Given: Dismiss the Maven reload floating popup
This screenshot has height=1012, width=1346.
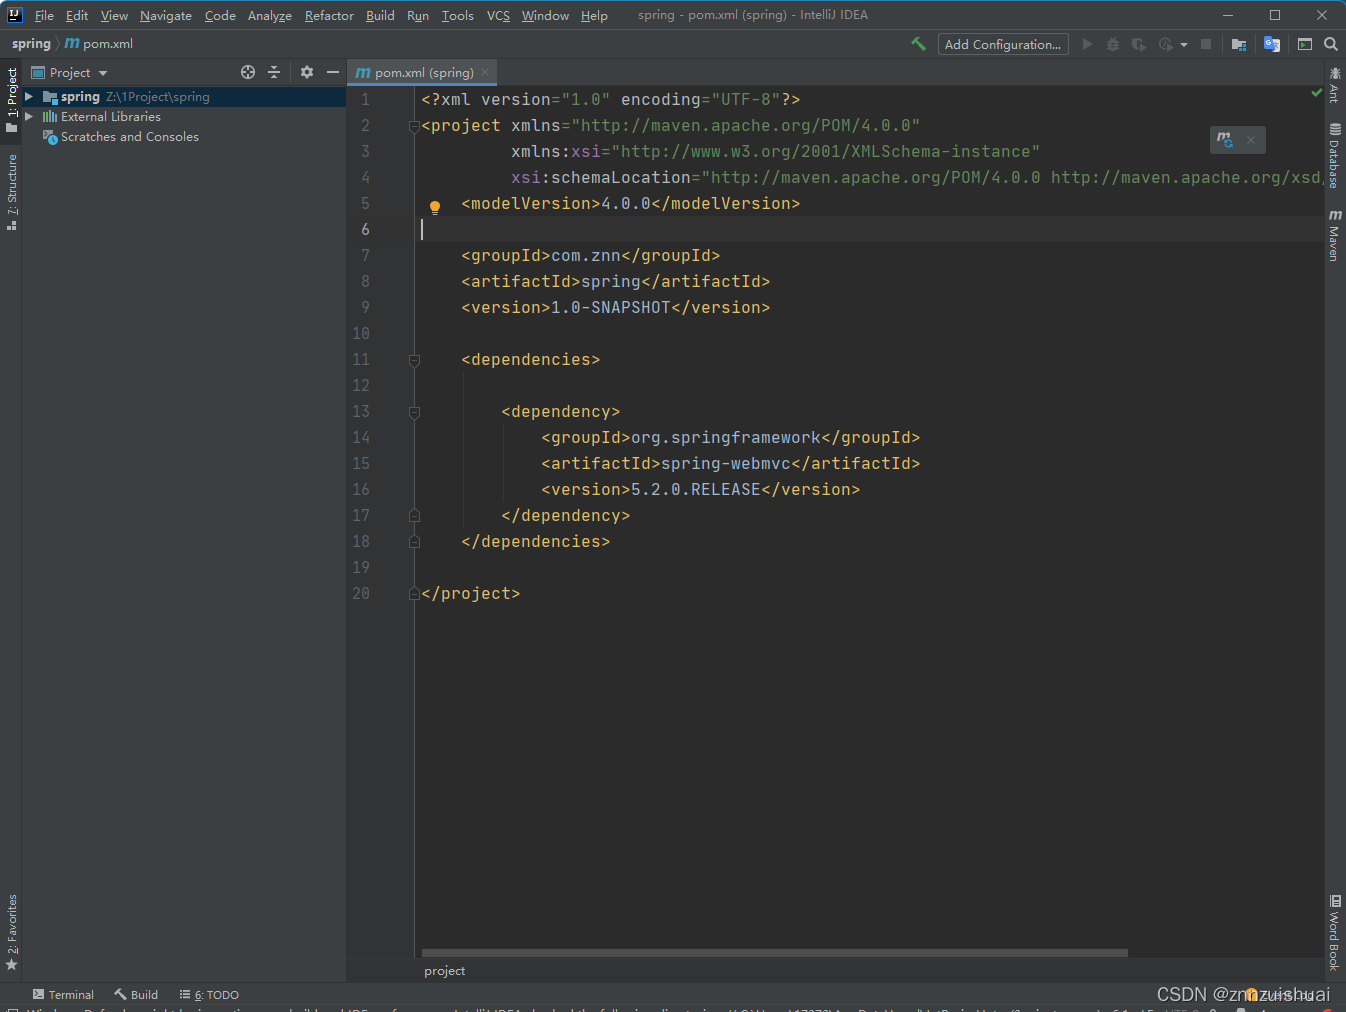Looking at the screenshot, I should [1251, 140].
